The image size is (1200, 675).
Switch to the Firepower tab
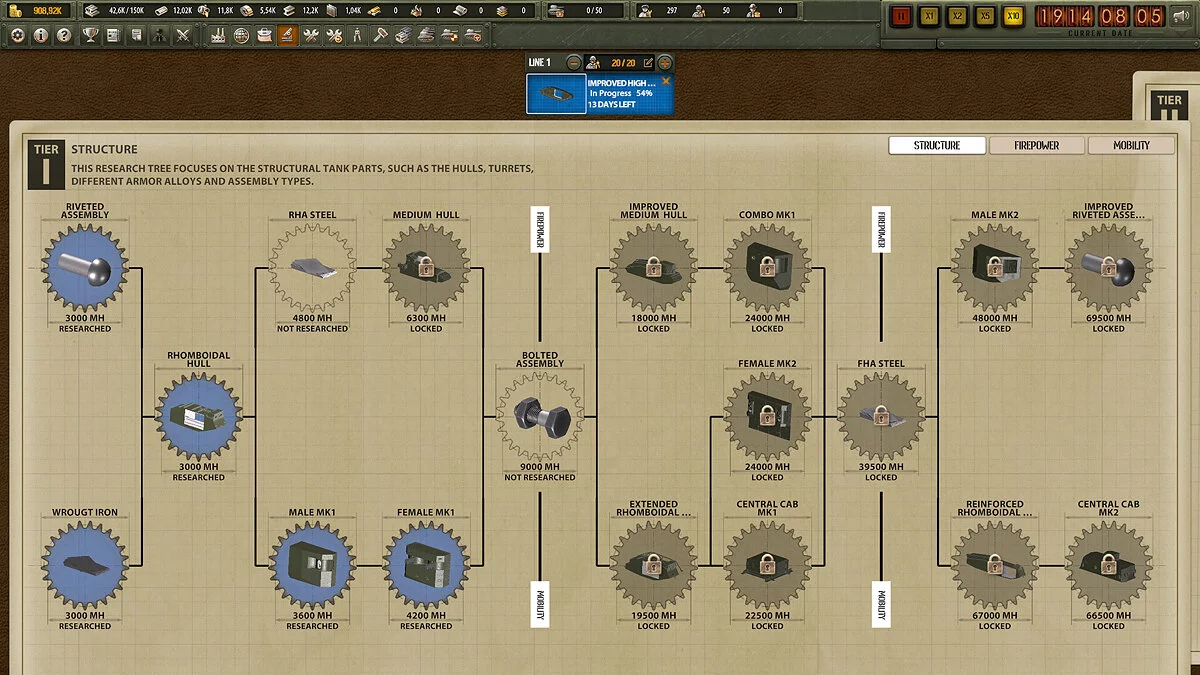pyautogui.click(x=1037, y=145)
